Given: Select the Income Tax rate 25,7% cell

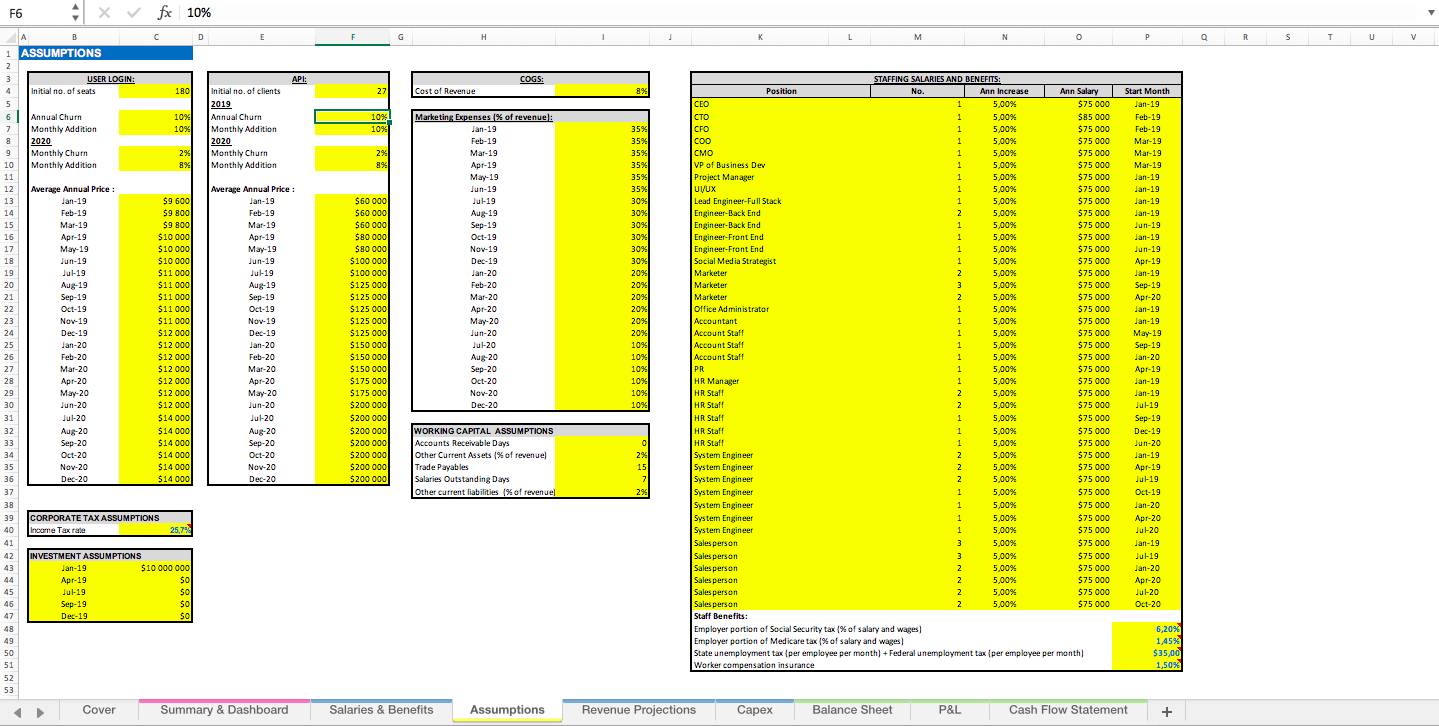Looking at the screenshot, I should (155, 530).
